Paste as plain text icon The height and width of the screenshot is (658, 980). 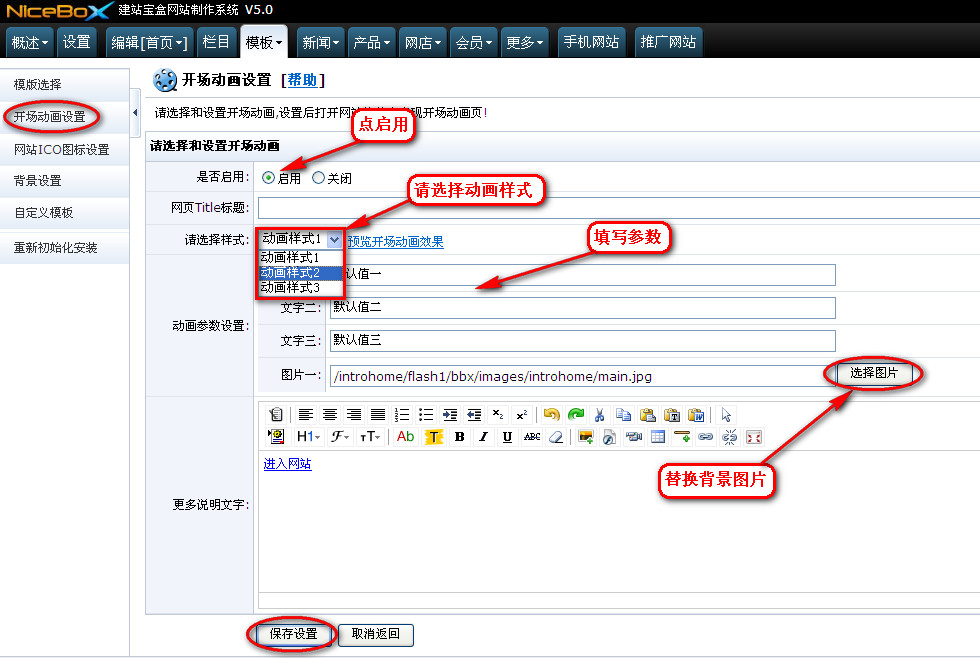[x=672, y=414]
